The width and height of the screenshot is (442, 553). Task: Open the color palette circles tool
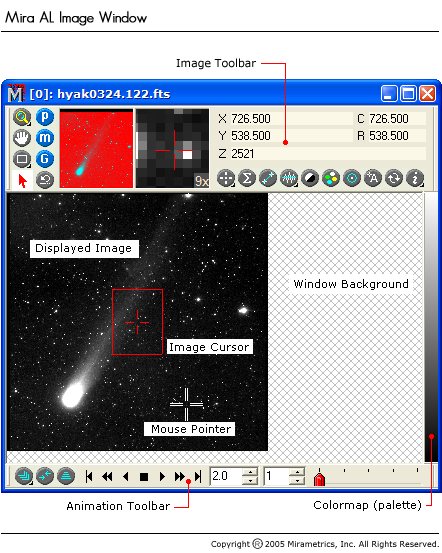331,178
